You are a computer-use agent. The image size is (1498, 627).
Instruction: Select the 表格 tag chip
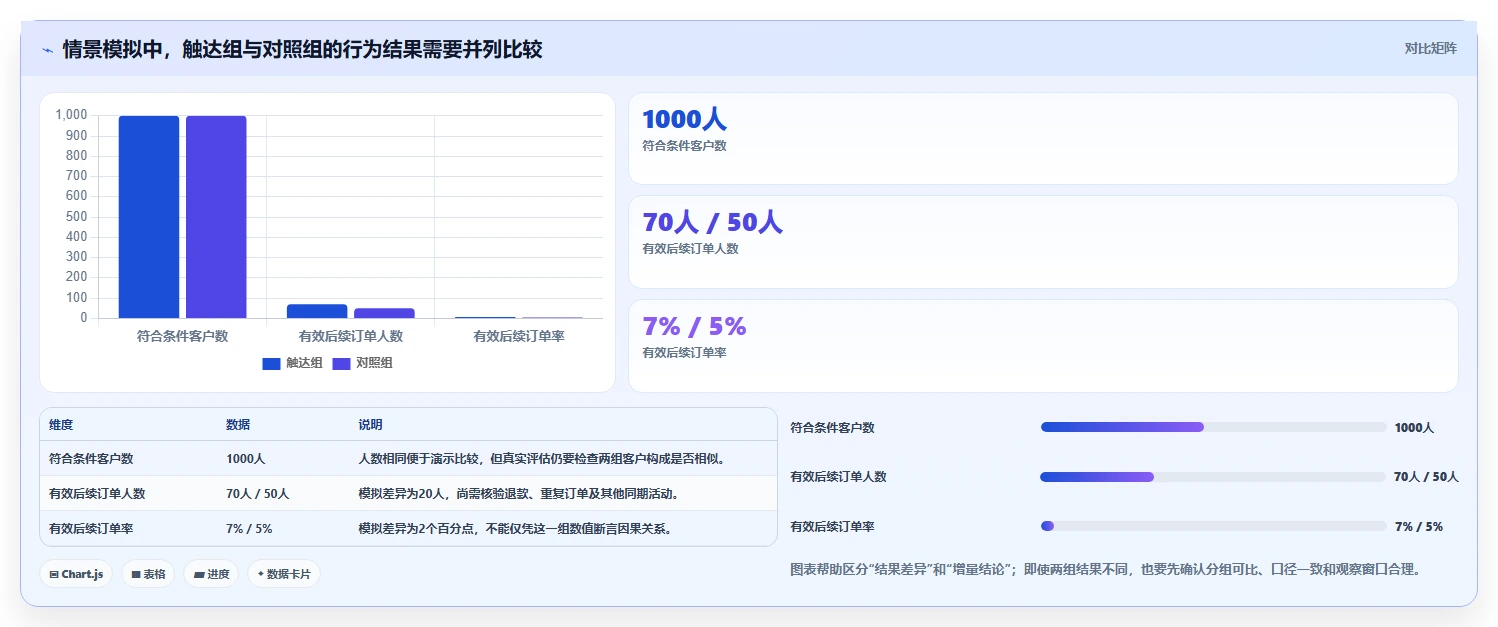tap(148, 574)
